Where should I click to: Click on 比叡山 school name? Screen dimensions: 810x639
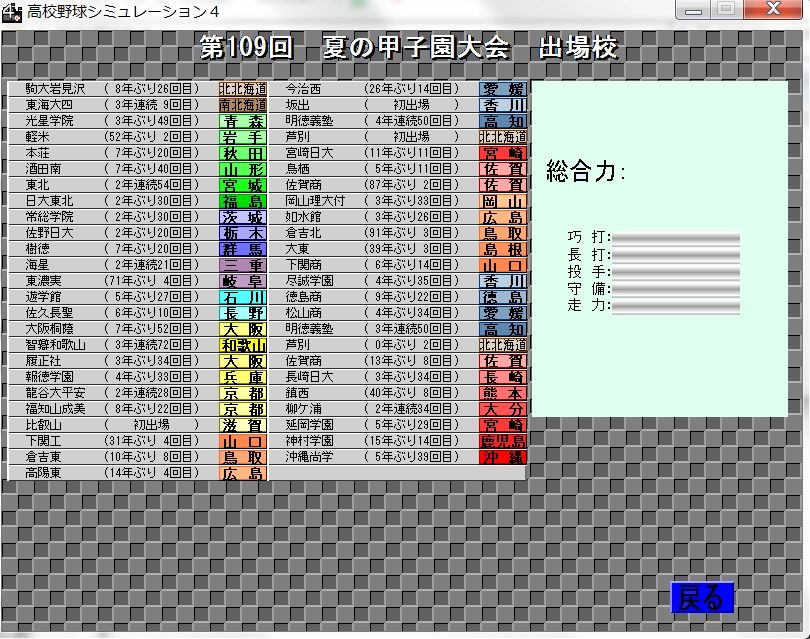pyautogui.click(x=43, y=425)
